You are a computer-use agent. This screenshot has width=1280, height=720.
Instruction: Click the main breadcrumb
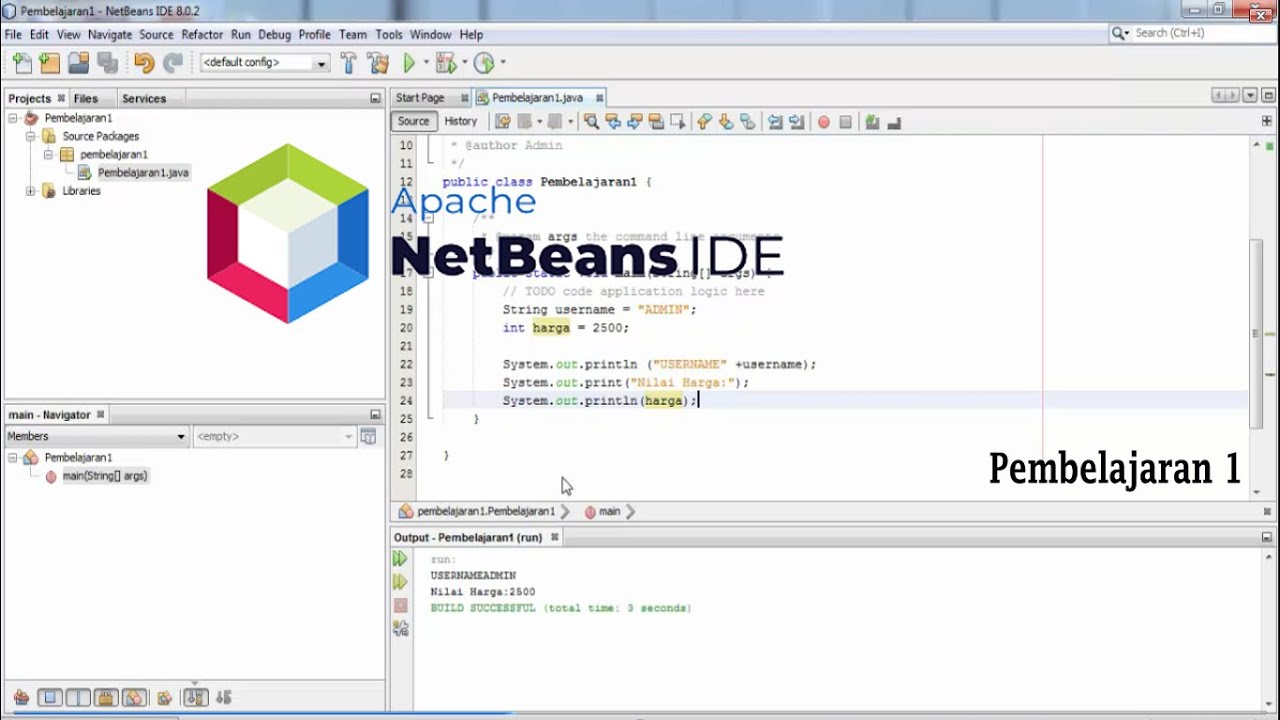(609, 511)
